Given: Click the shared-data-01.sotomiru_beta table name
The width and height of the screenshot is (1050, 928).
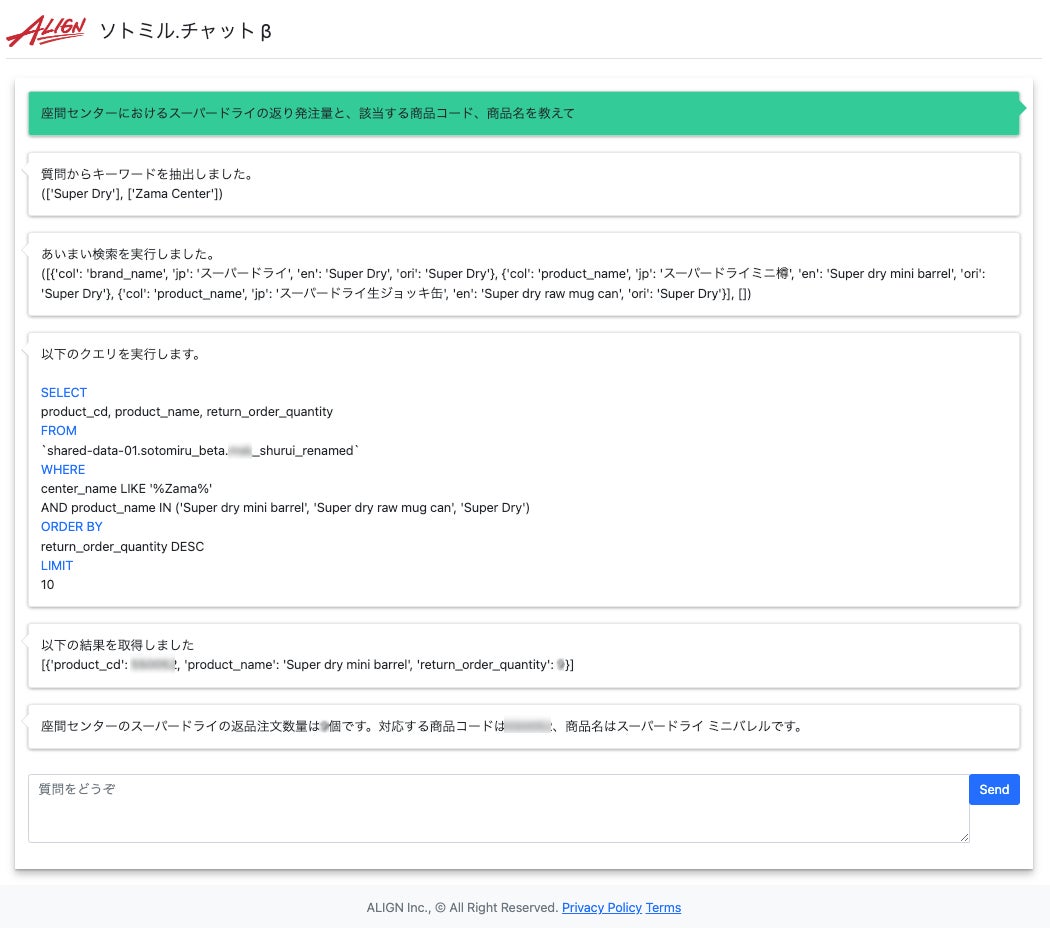Looking at the screenshot, I should coord(200,451).
